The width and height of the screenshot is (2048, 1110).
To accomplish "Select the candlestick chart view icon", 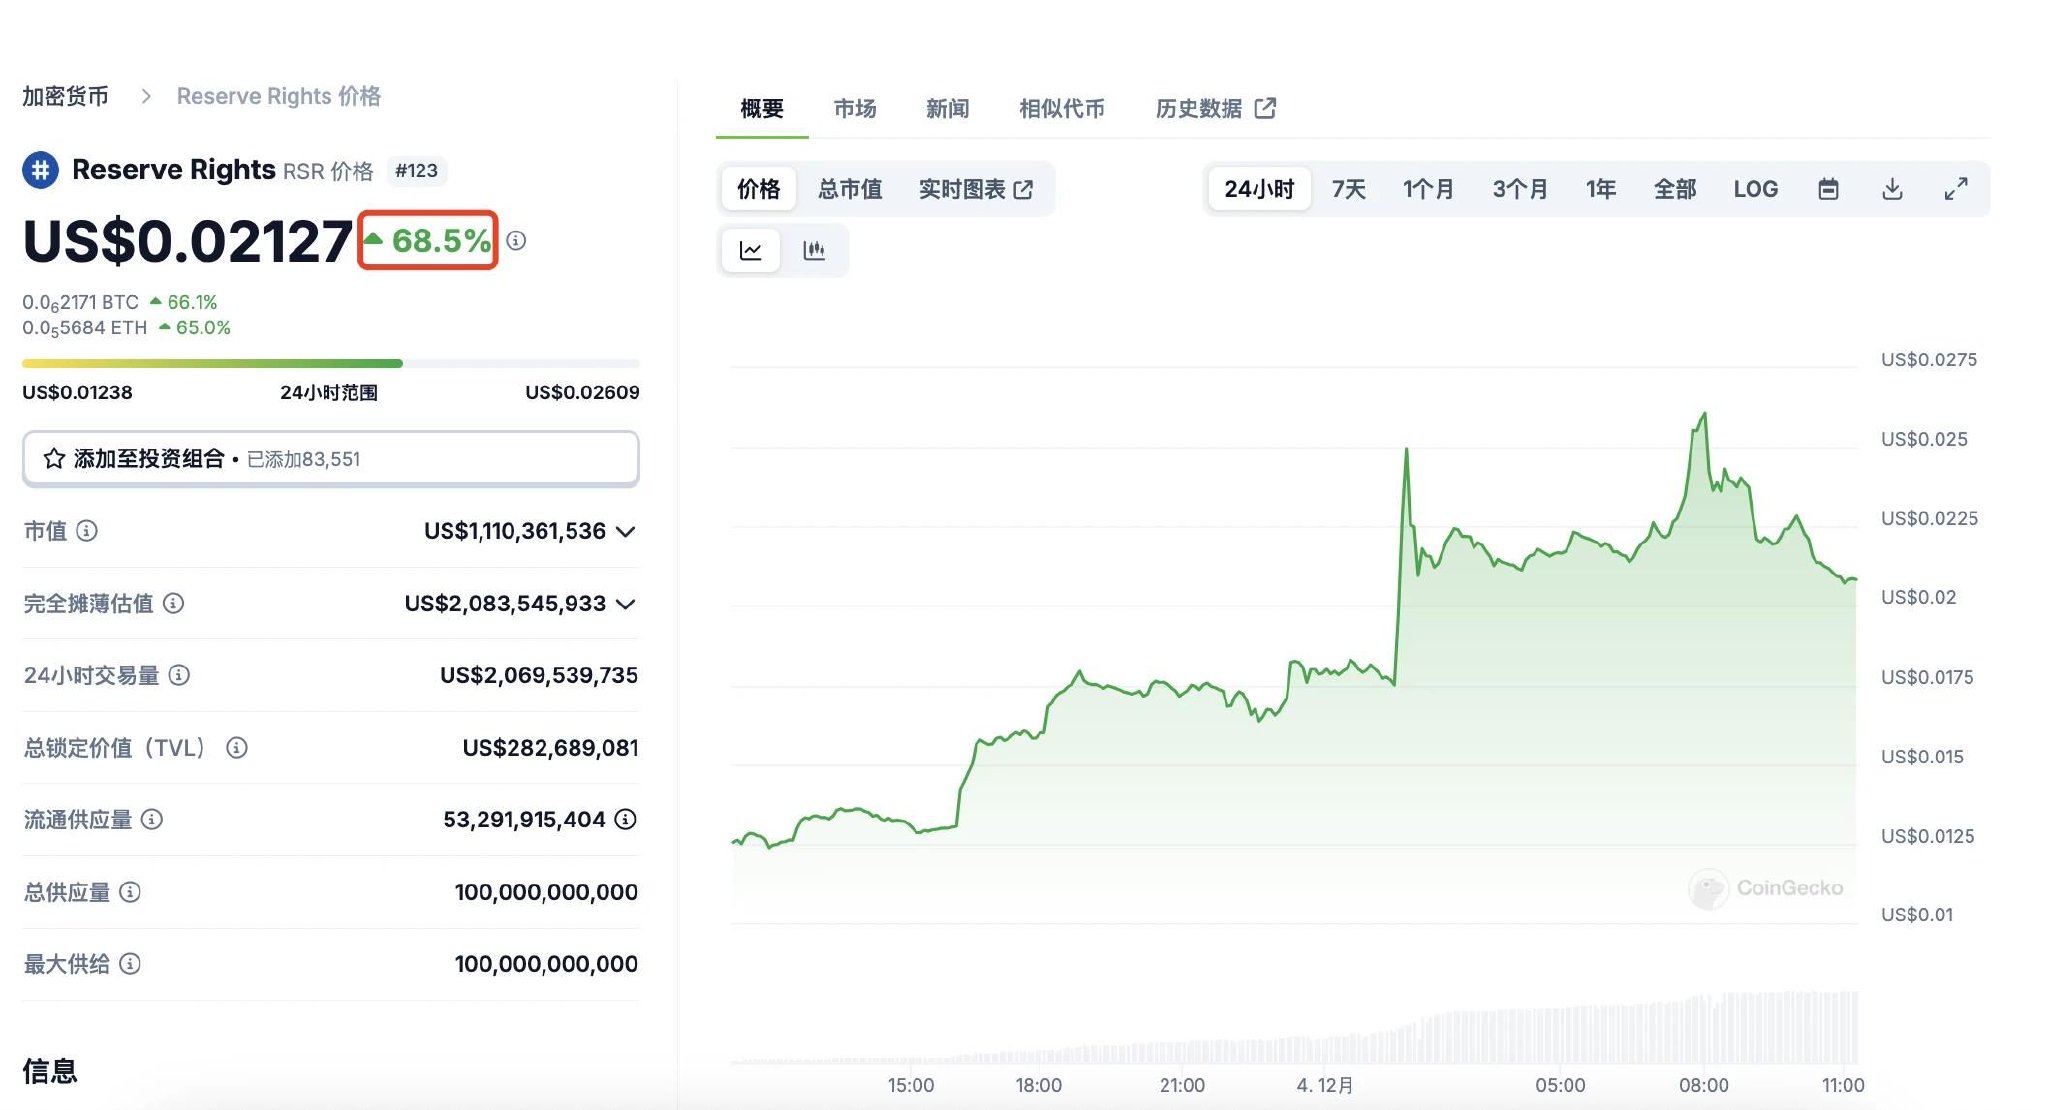I will 815,250.
